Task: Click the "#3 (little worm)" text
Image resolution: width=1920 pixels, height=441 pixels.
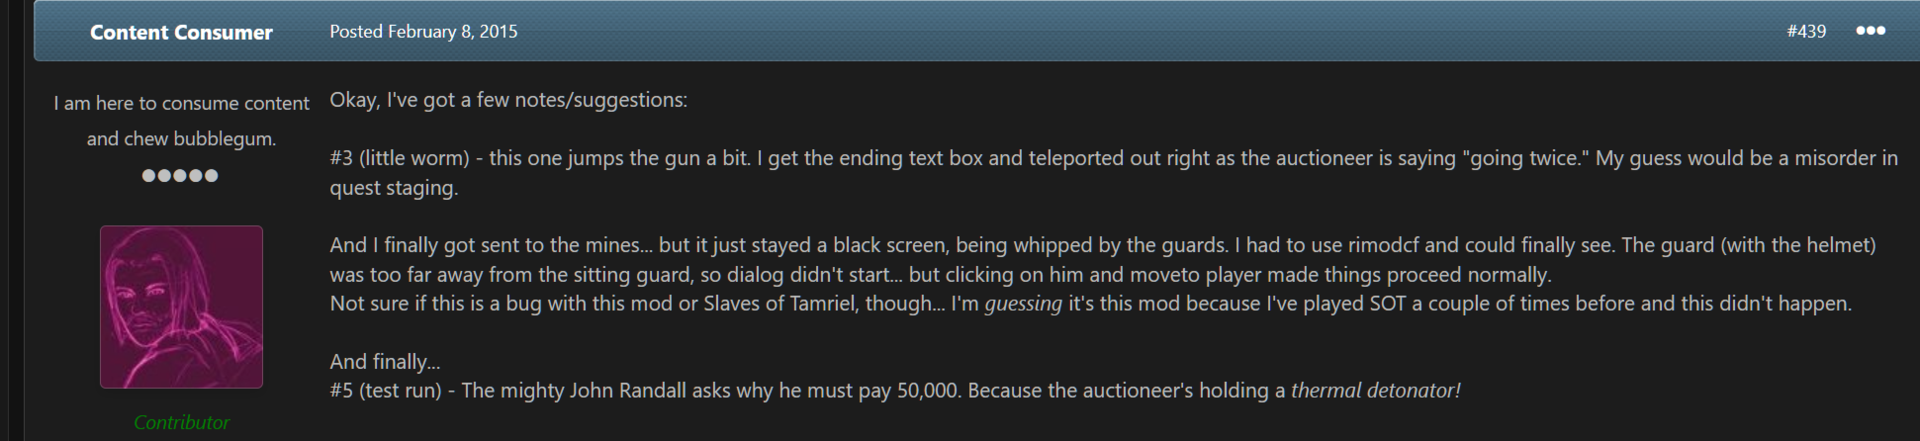Action: coord(400,158)
